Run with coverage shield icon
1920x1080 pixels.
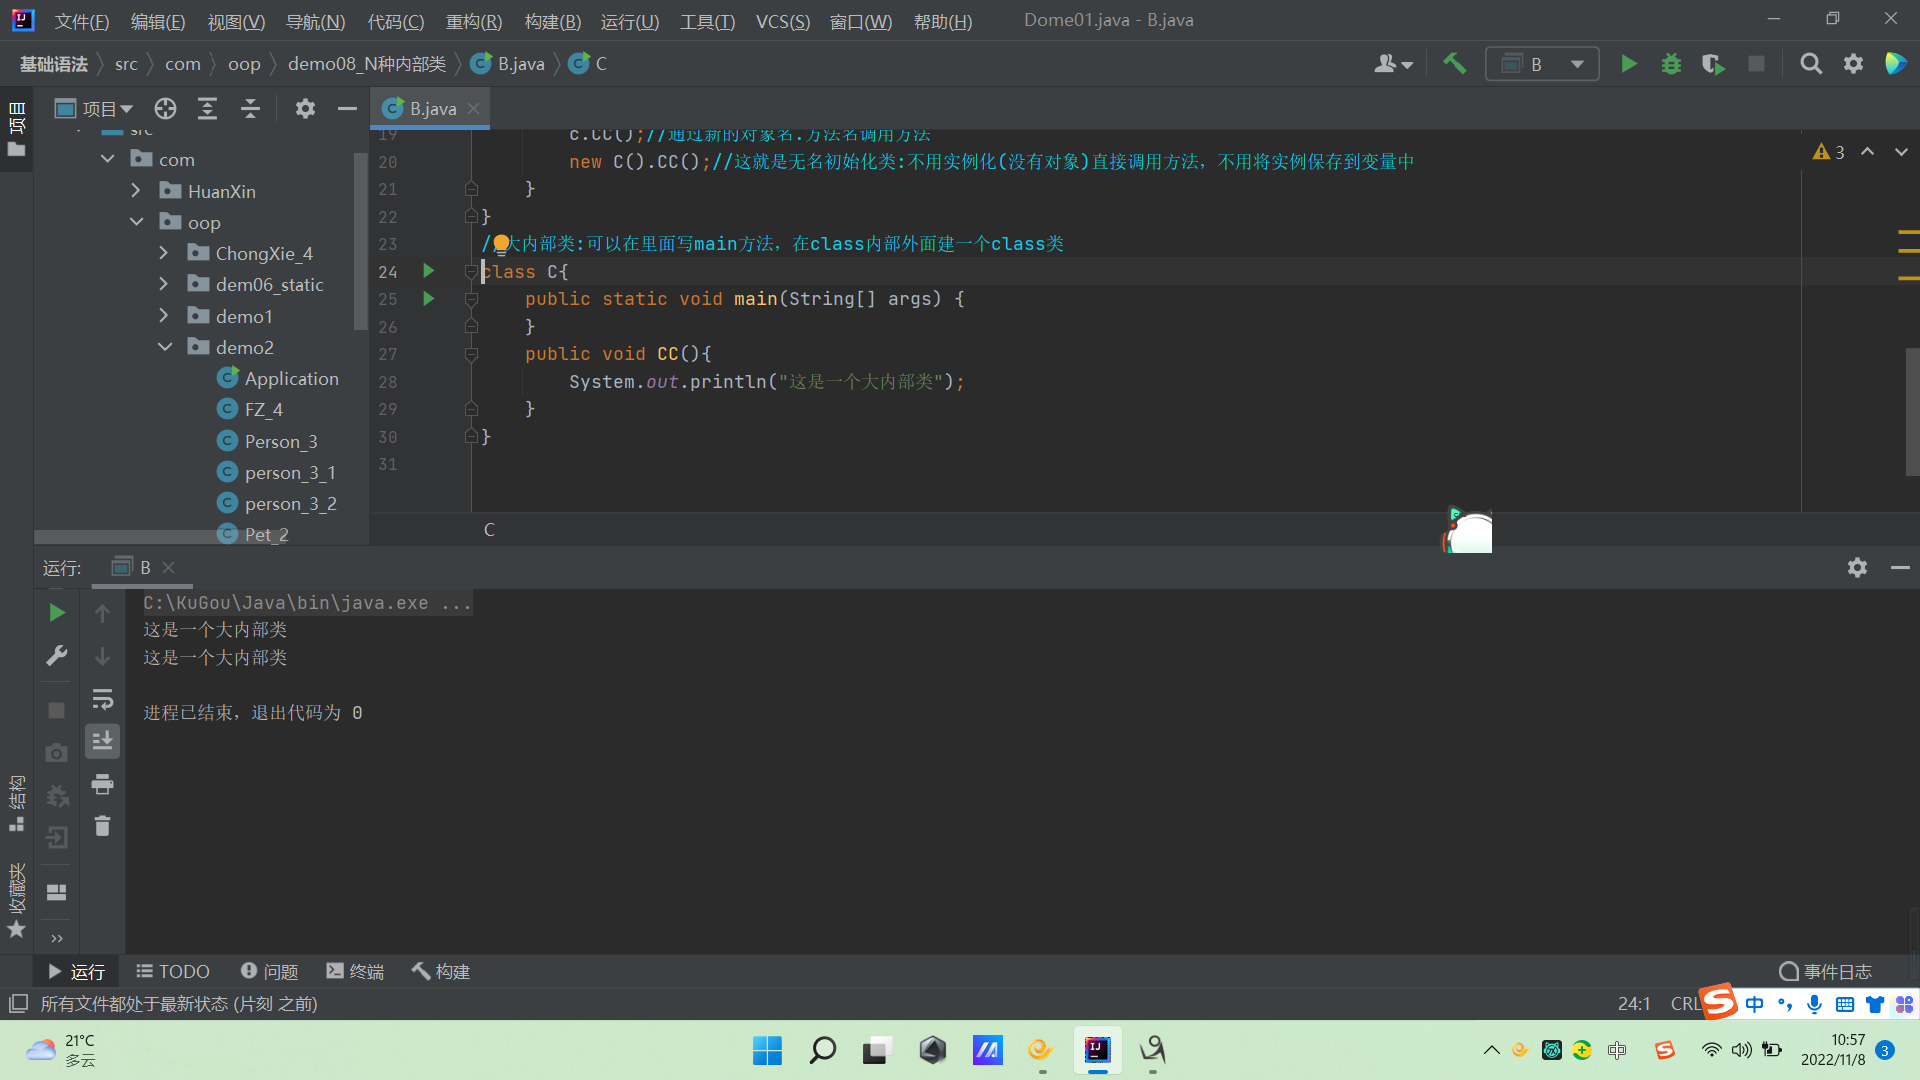coord(1713,64)
